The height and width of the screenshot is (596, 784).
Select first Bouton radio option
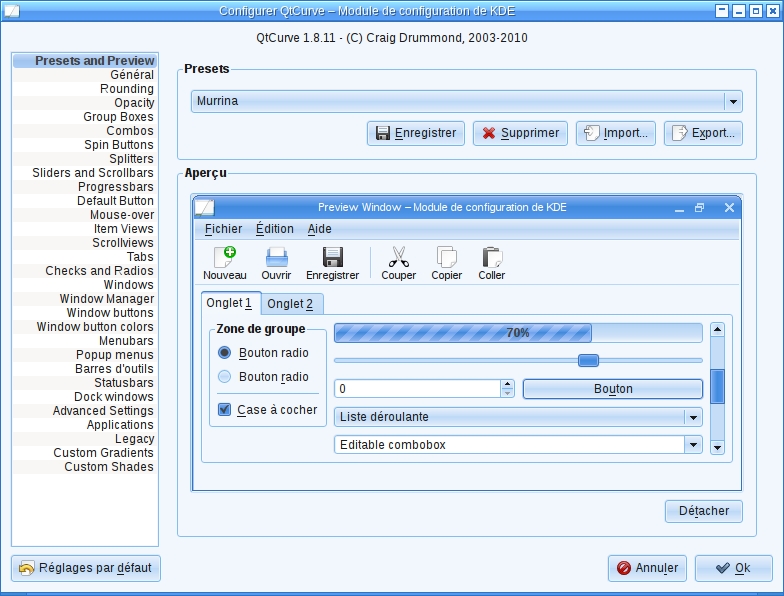click(224, 352)
